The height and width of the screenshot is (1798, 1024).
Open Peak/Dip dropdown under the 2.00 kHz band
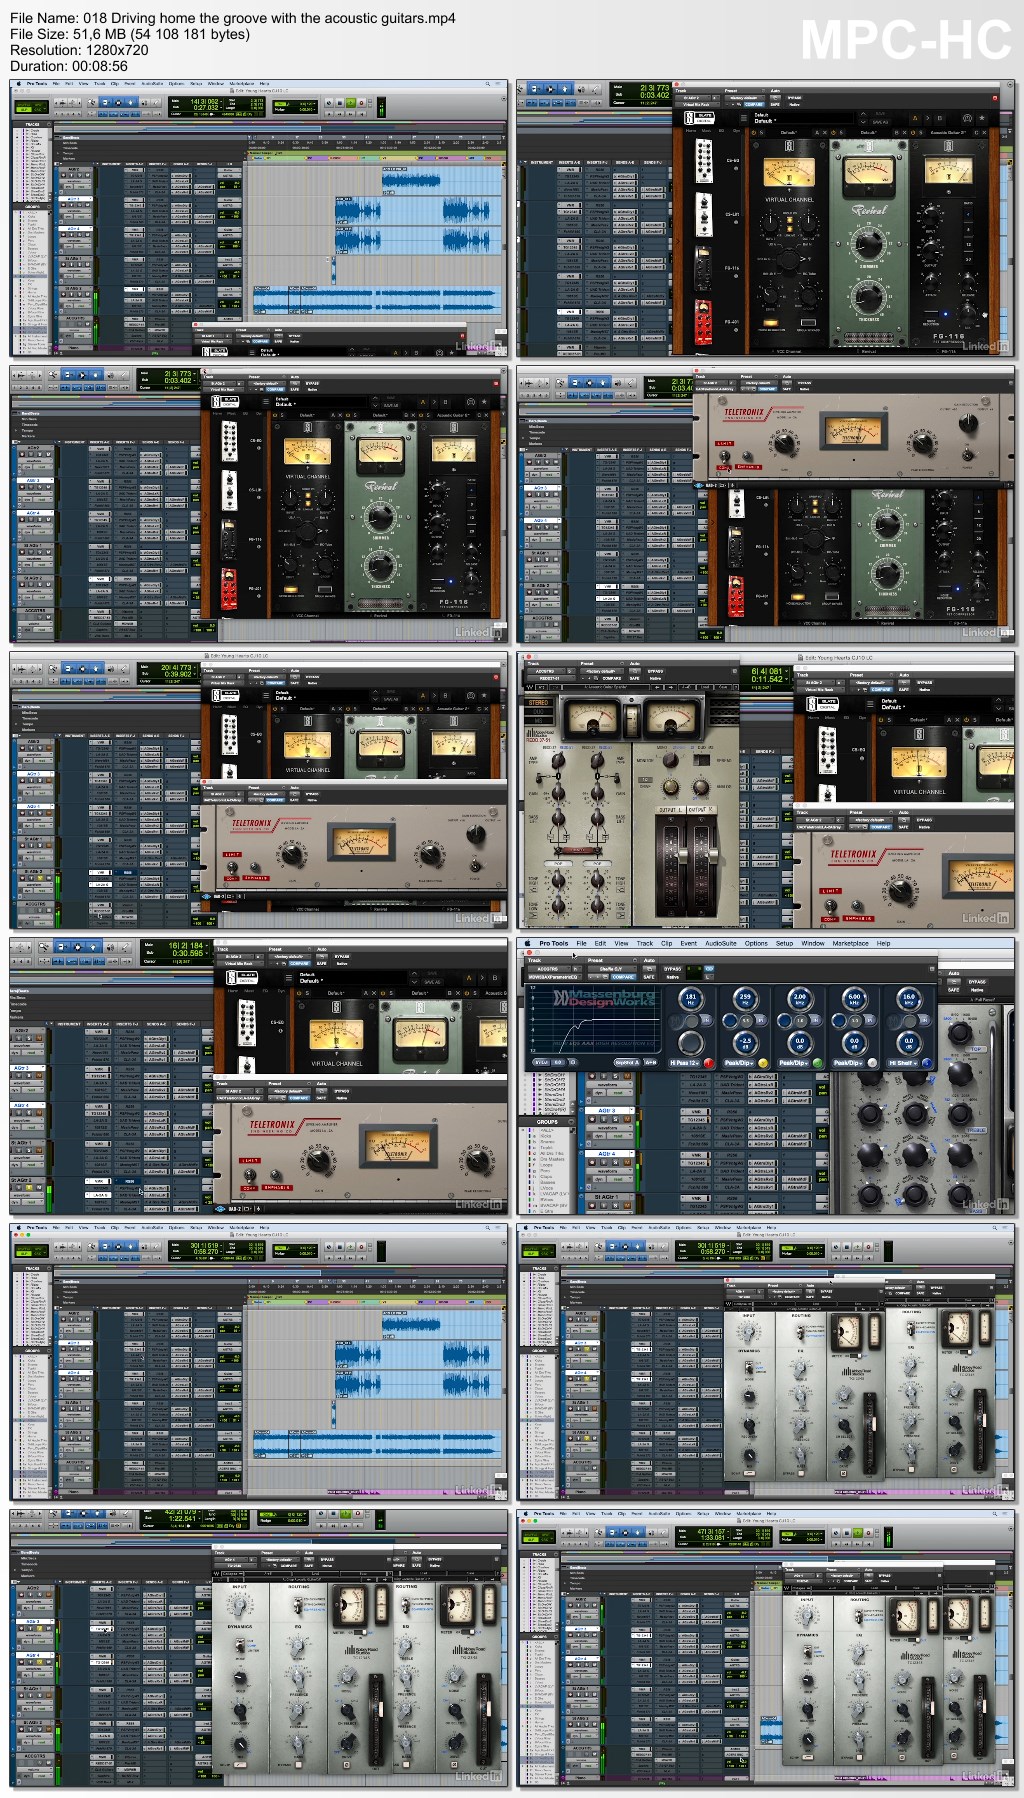point(793,1063)
